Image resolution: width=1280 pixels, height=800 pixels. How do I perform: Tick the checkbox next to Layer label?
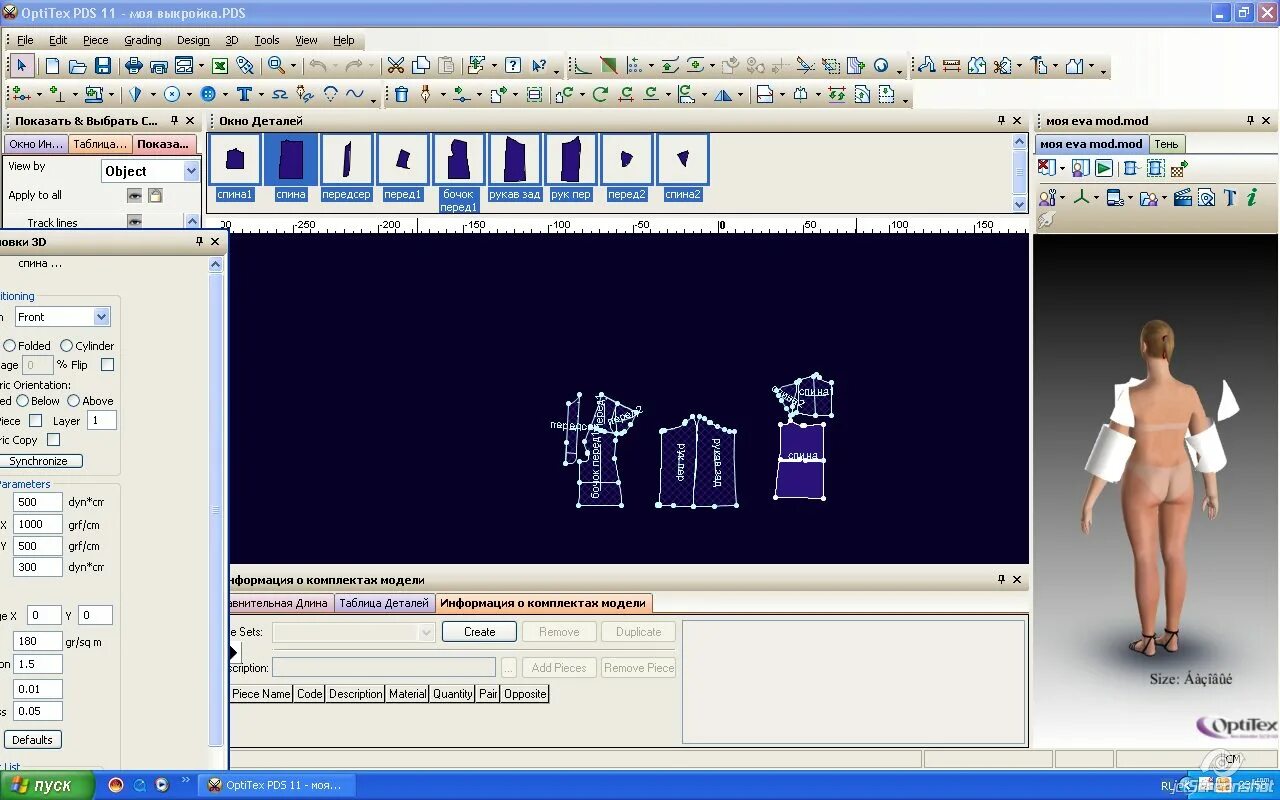pyautogui.click(x=36, y=421)
